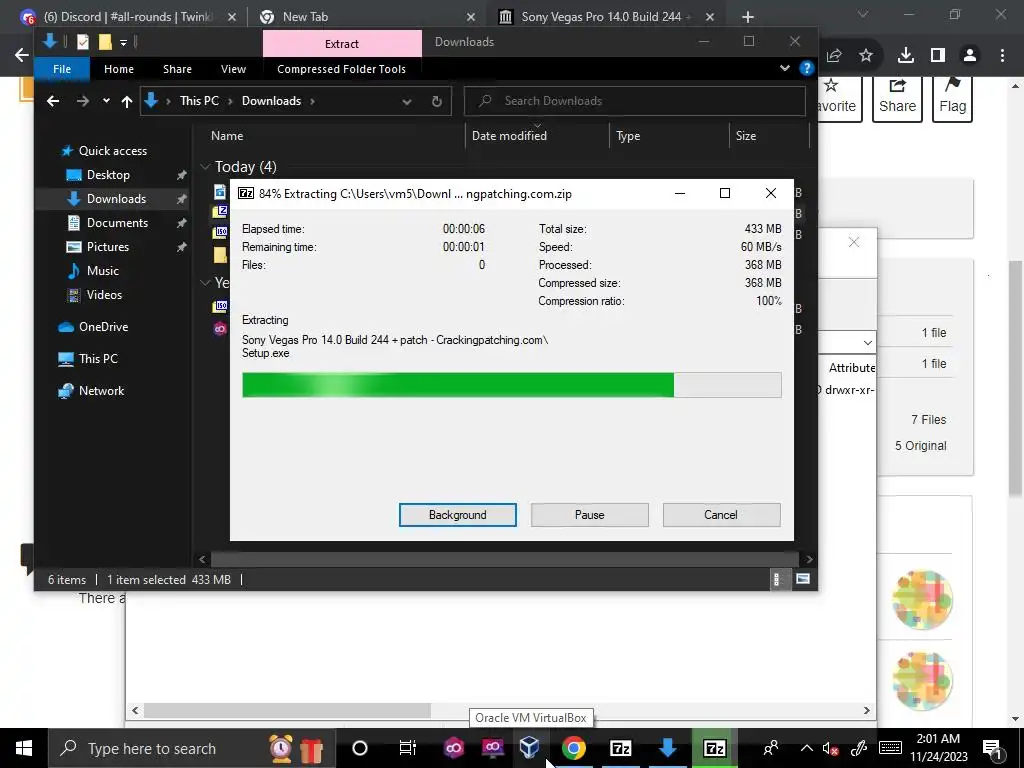Open Explorer help icon
This screenshot has height=768, width=1024.
click(x=807, y=68)
